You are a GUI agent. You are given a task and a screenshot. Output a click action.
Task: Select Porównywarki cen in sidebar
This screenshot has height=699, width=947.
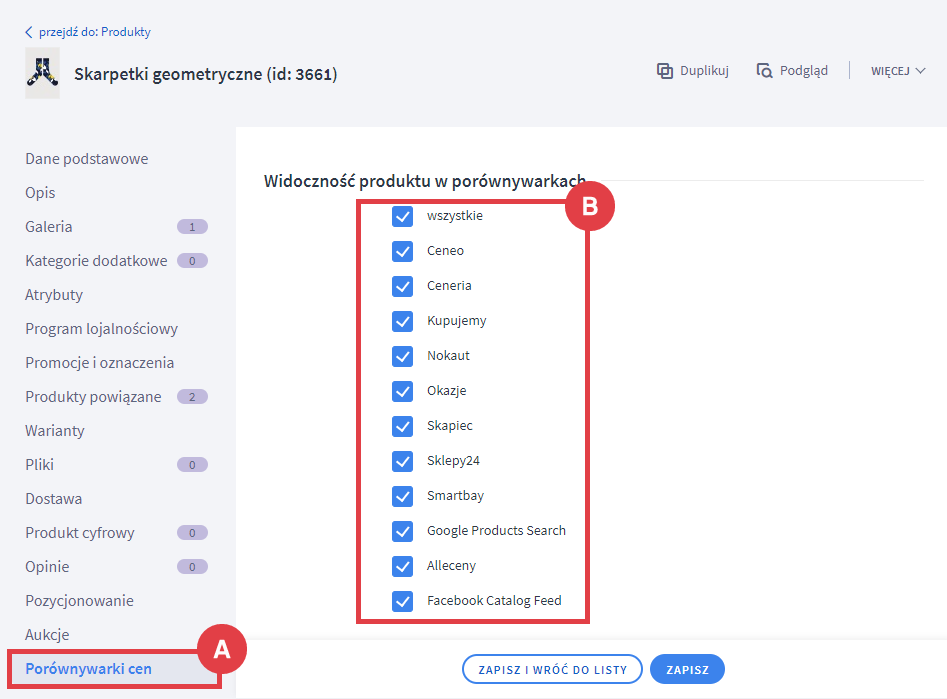tap(88, 669)
